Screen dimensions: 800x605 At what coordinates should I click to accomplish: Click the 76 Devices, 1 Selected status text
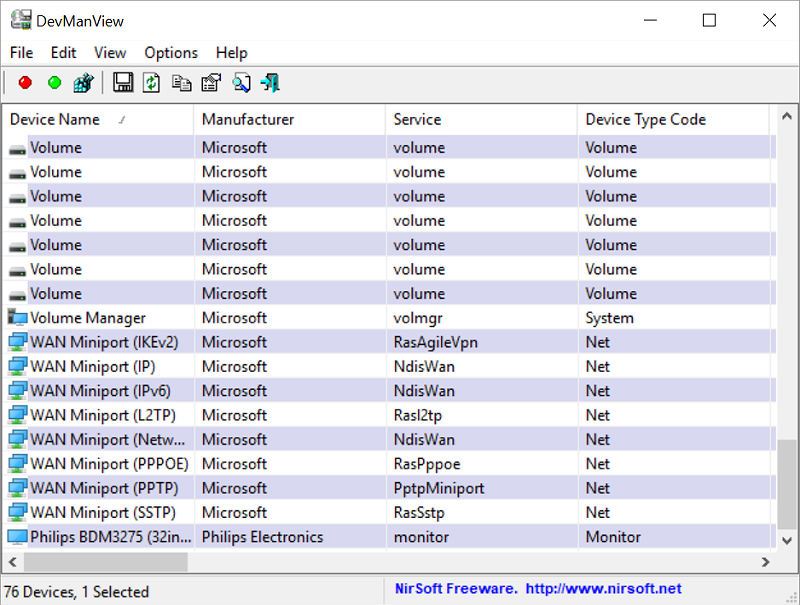(x=77, y=592)
